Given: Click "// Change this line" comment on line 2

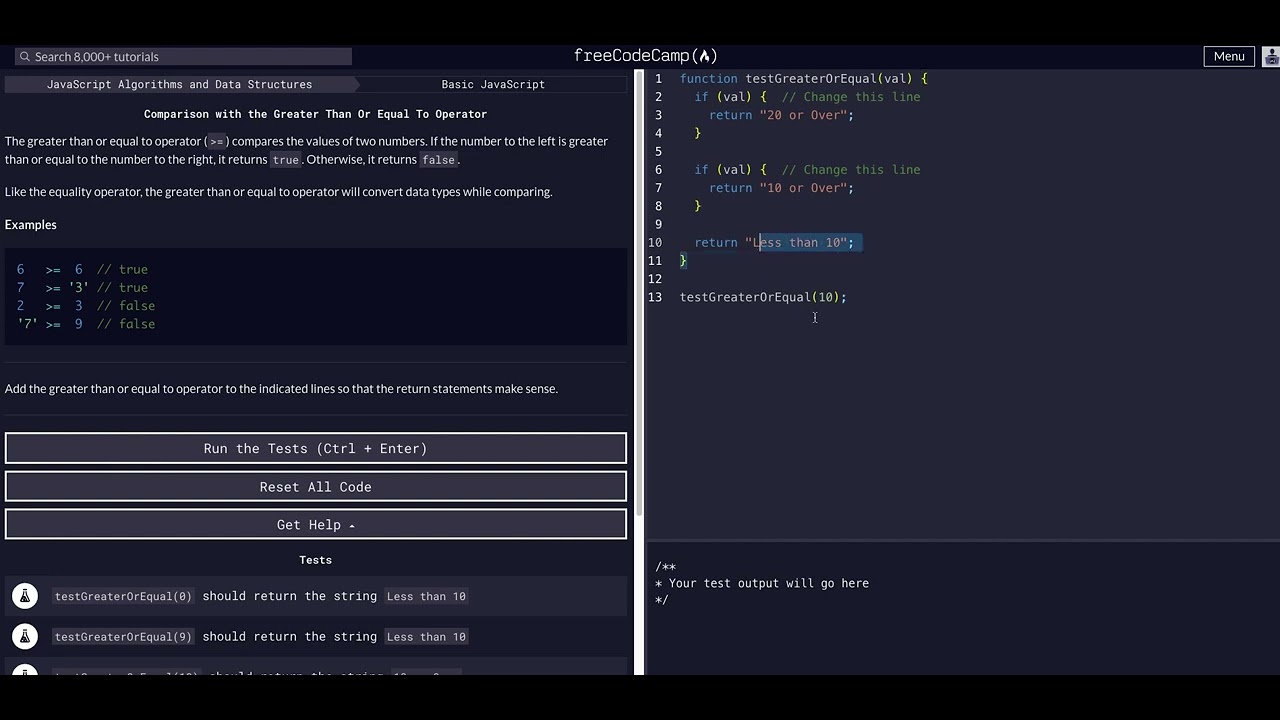Looking at the screenshot, I should 851,97.
